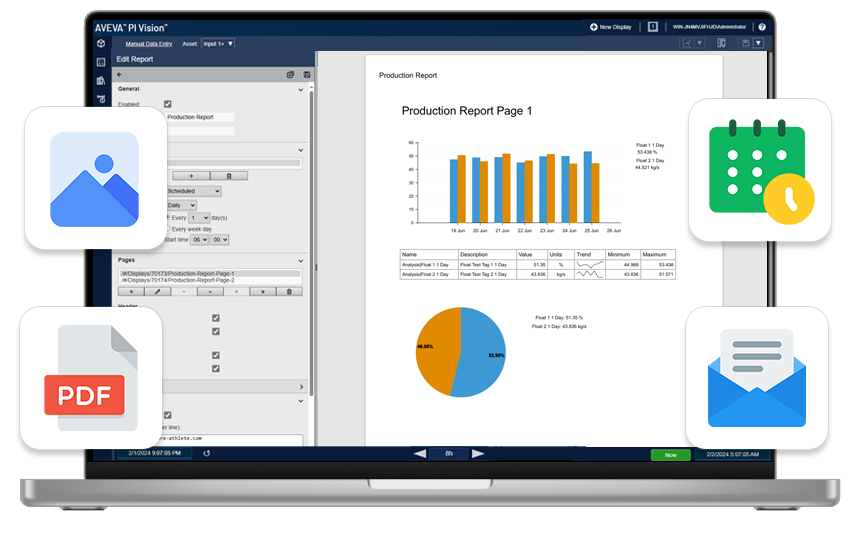This screenshot has width=860, height=540.
Task: Click the back arrow in Edit Report panel
Action: 120,74
